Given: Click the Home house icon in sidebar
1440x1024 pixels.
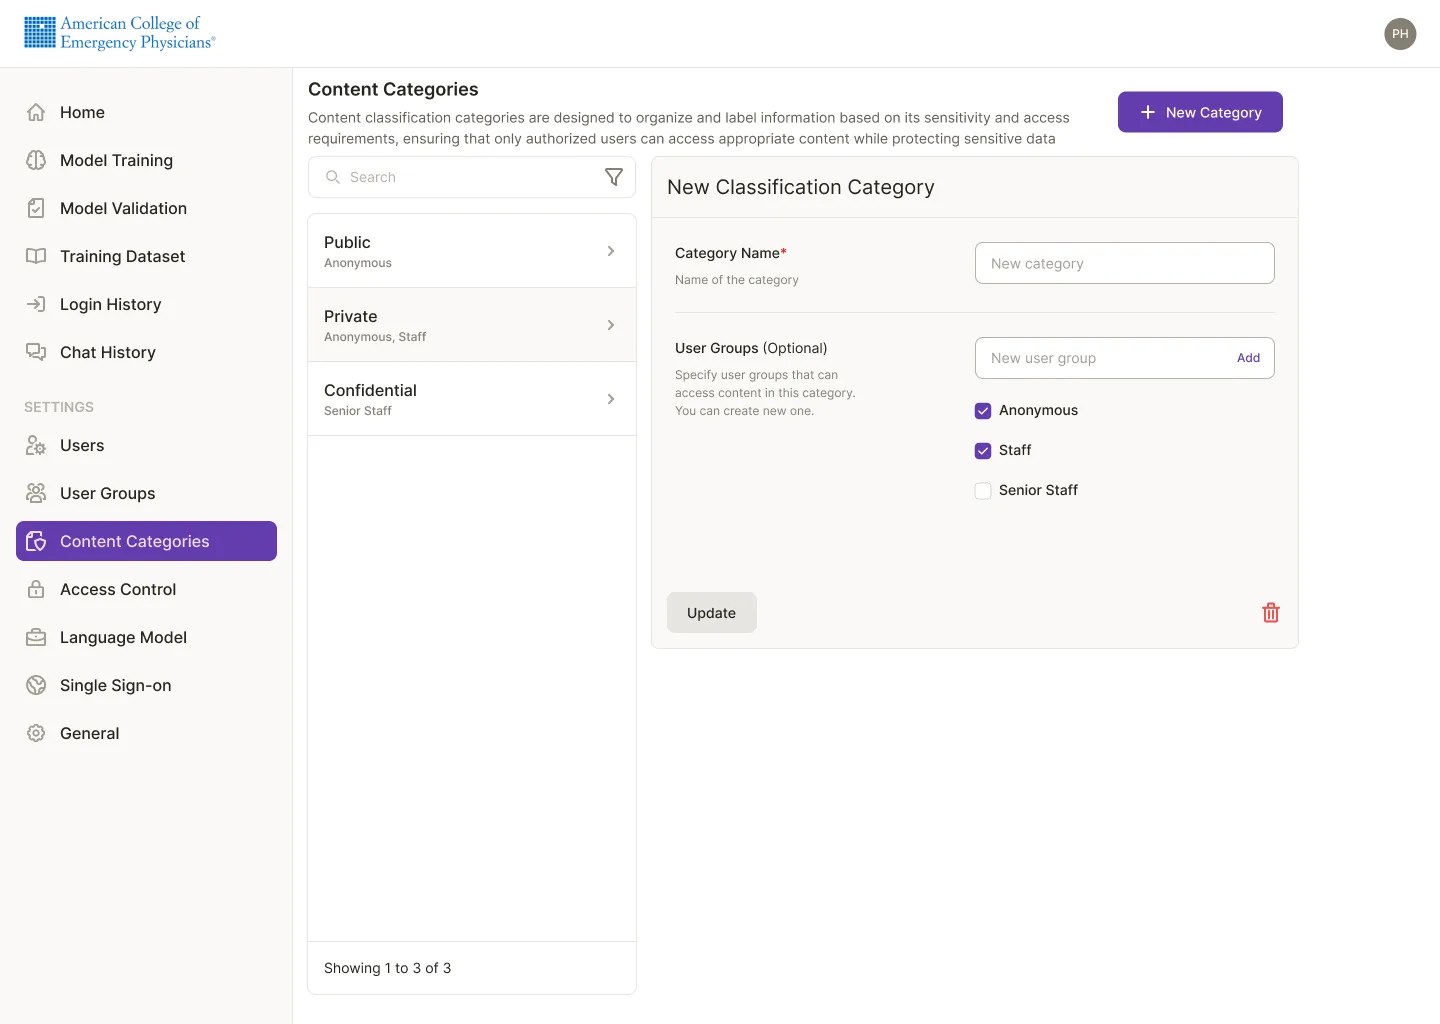Looking at the screenshot, I should [36, 112].
